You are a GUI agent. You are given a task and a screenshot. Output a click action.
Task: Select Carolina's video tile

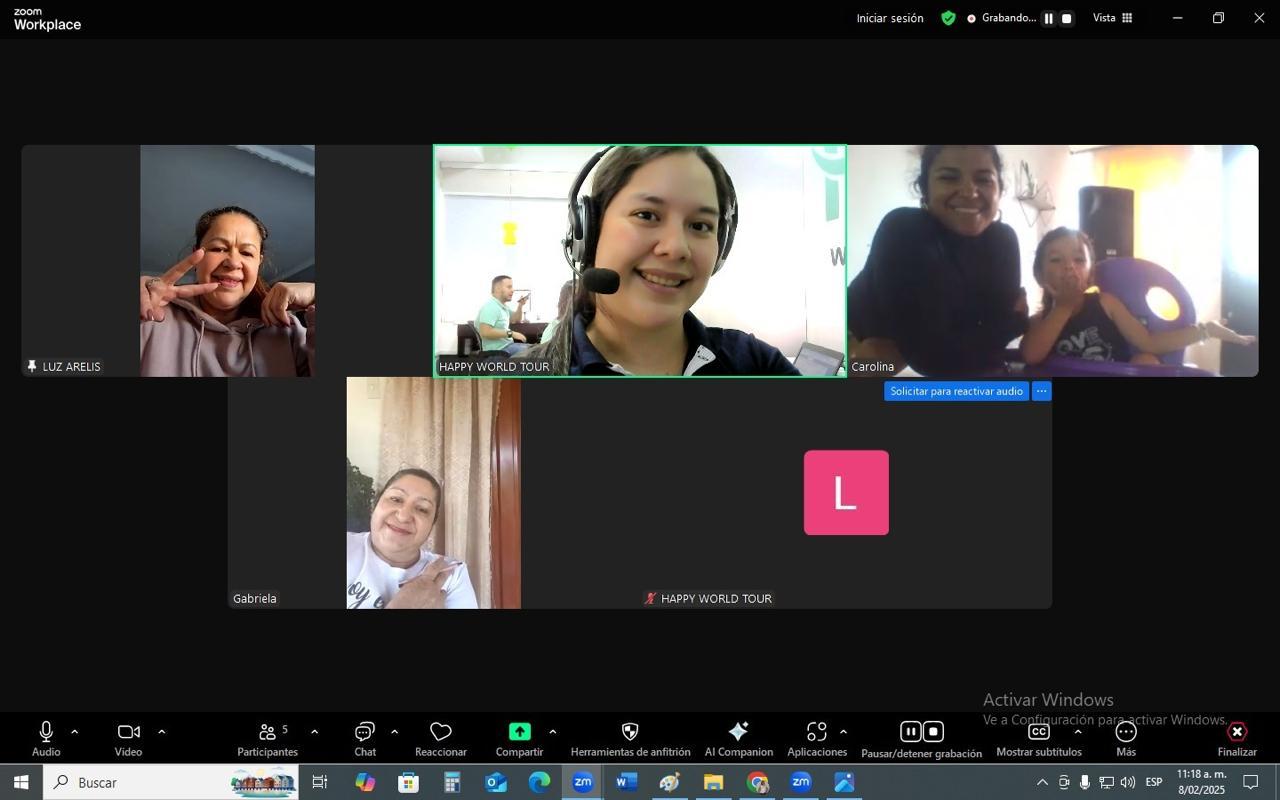[x=1052, y=261]
